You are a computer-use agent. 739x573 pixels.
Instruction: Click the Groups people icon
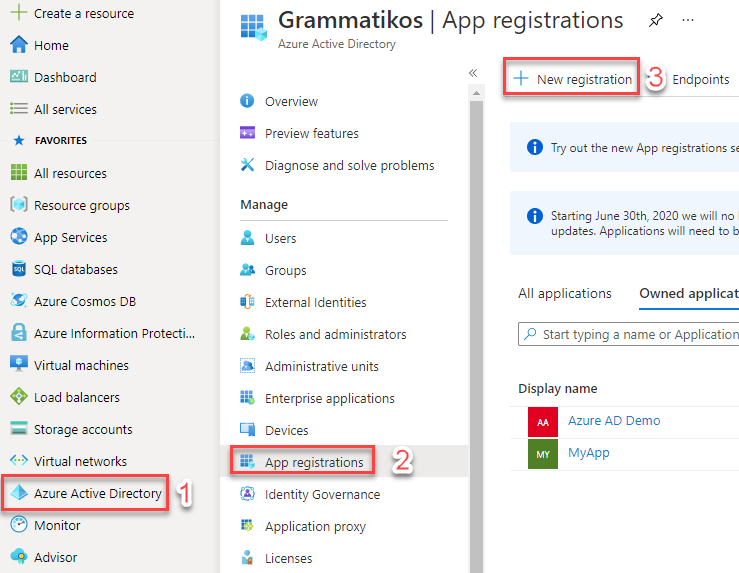[247, 270]
